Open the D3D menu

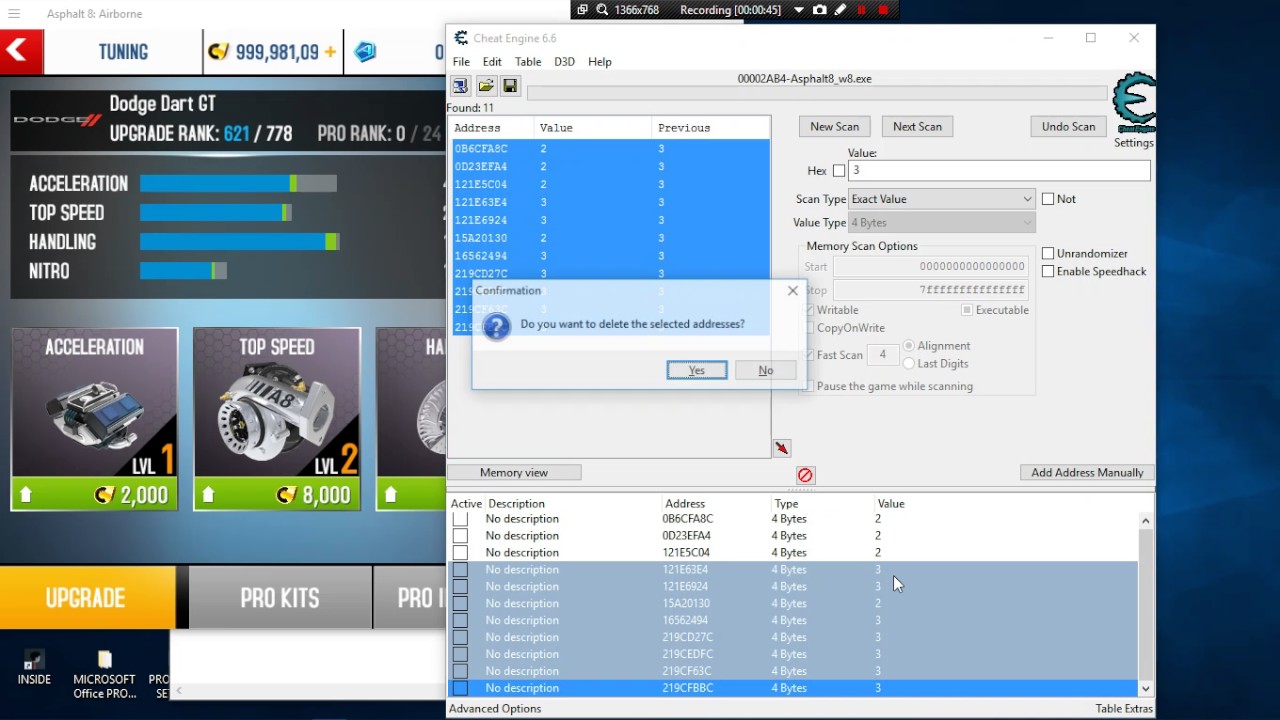point(564,62)
